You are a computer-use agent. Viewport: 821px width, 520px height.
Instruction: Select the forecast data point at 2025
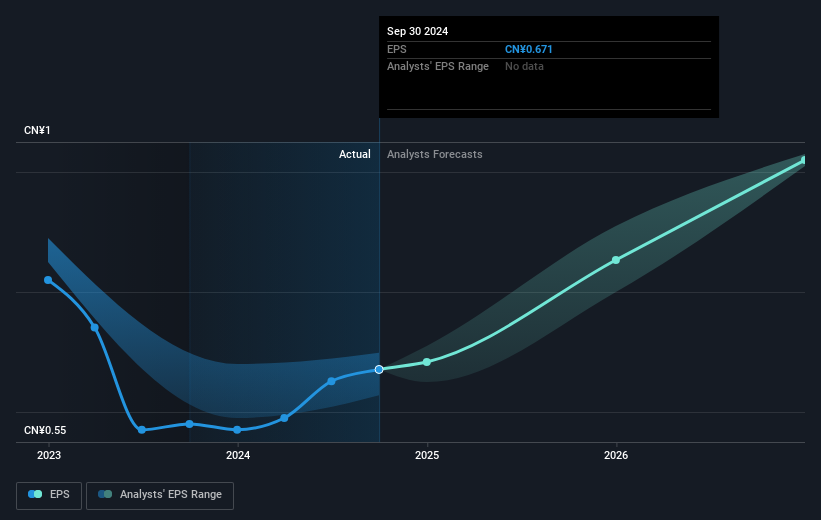click(427, 362)
